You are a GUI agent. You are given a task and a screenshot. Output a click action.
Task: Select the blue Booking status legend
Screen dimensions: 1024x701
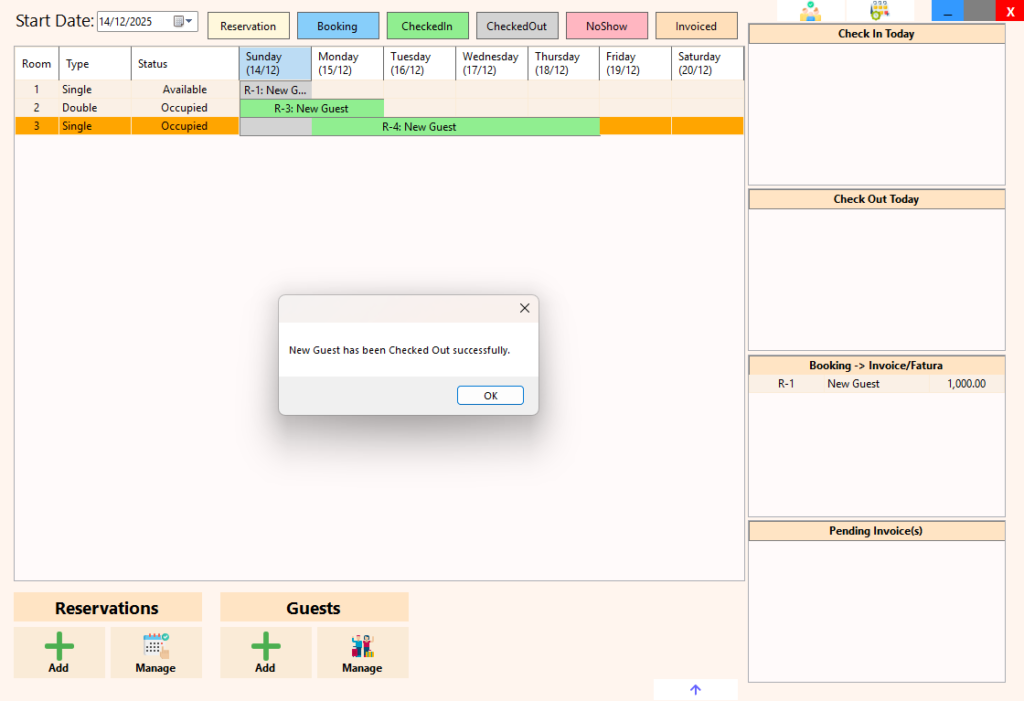coord(337,26)
